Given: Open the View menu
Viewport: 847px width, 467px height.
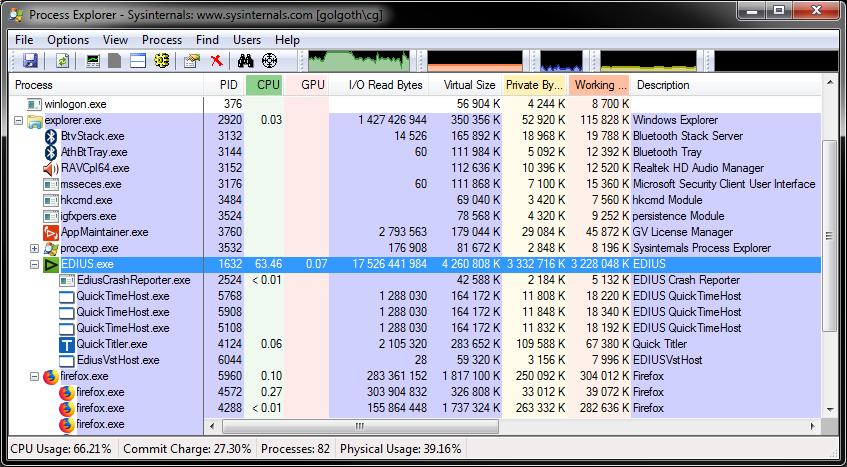Looking at the screenshot, I should click(116, 40).
